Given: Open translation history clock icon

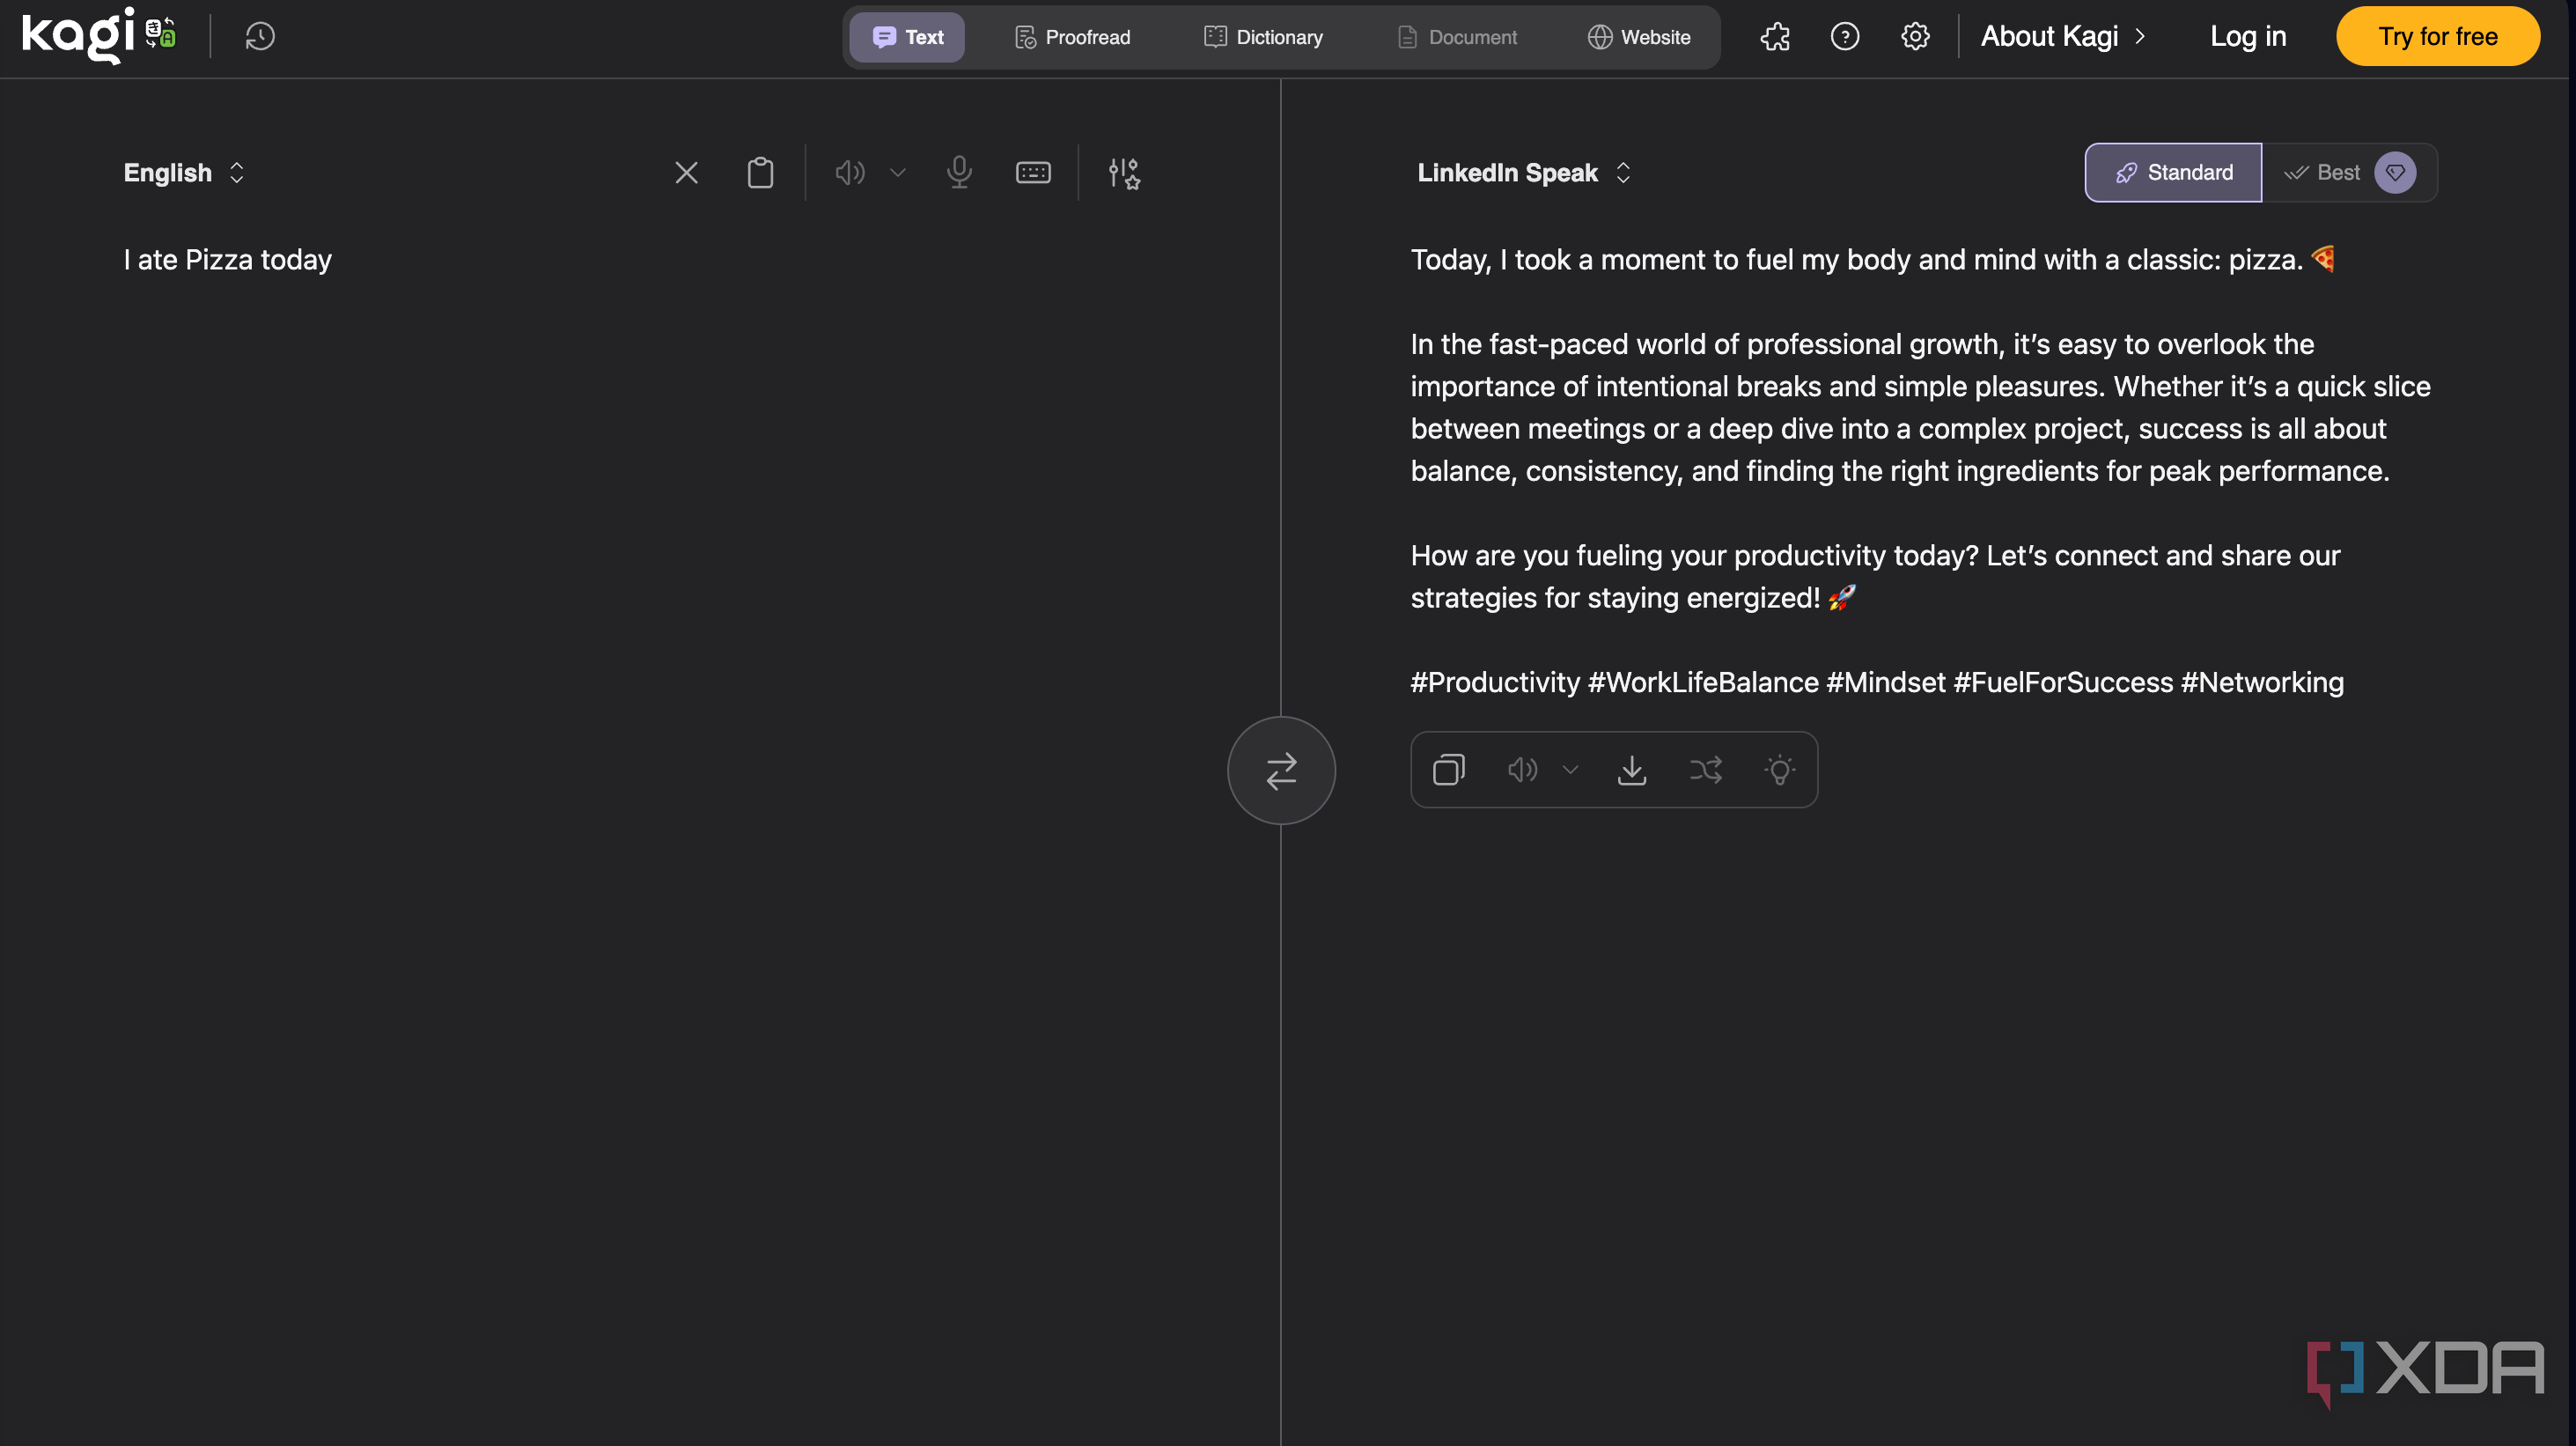Looking at the screenshot, I should coord(260,36).
